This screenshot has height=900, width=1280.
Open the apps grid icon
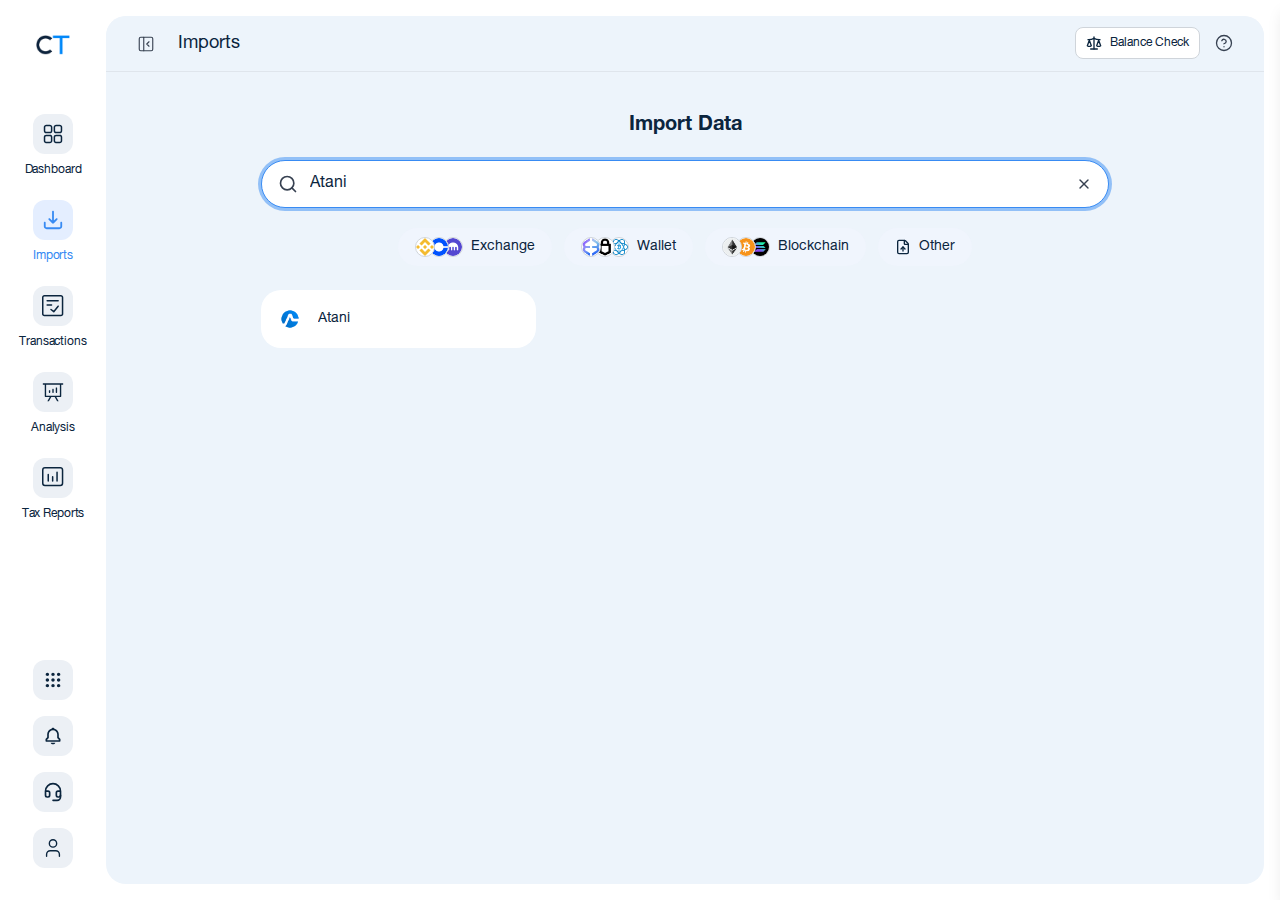(53, 680)
